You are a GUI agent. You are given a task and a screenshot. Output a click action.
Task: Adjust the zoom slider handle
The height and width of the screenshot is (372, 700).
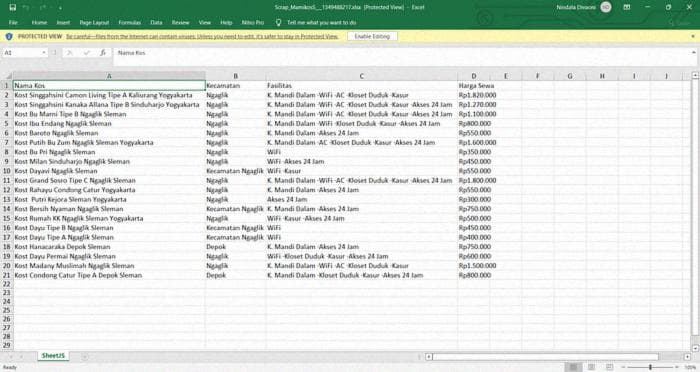[650, 367]
